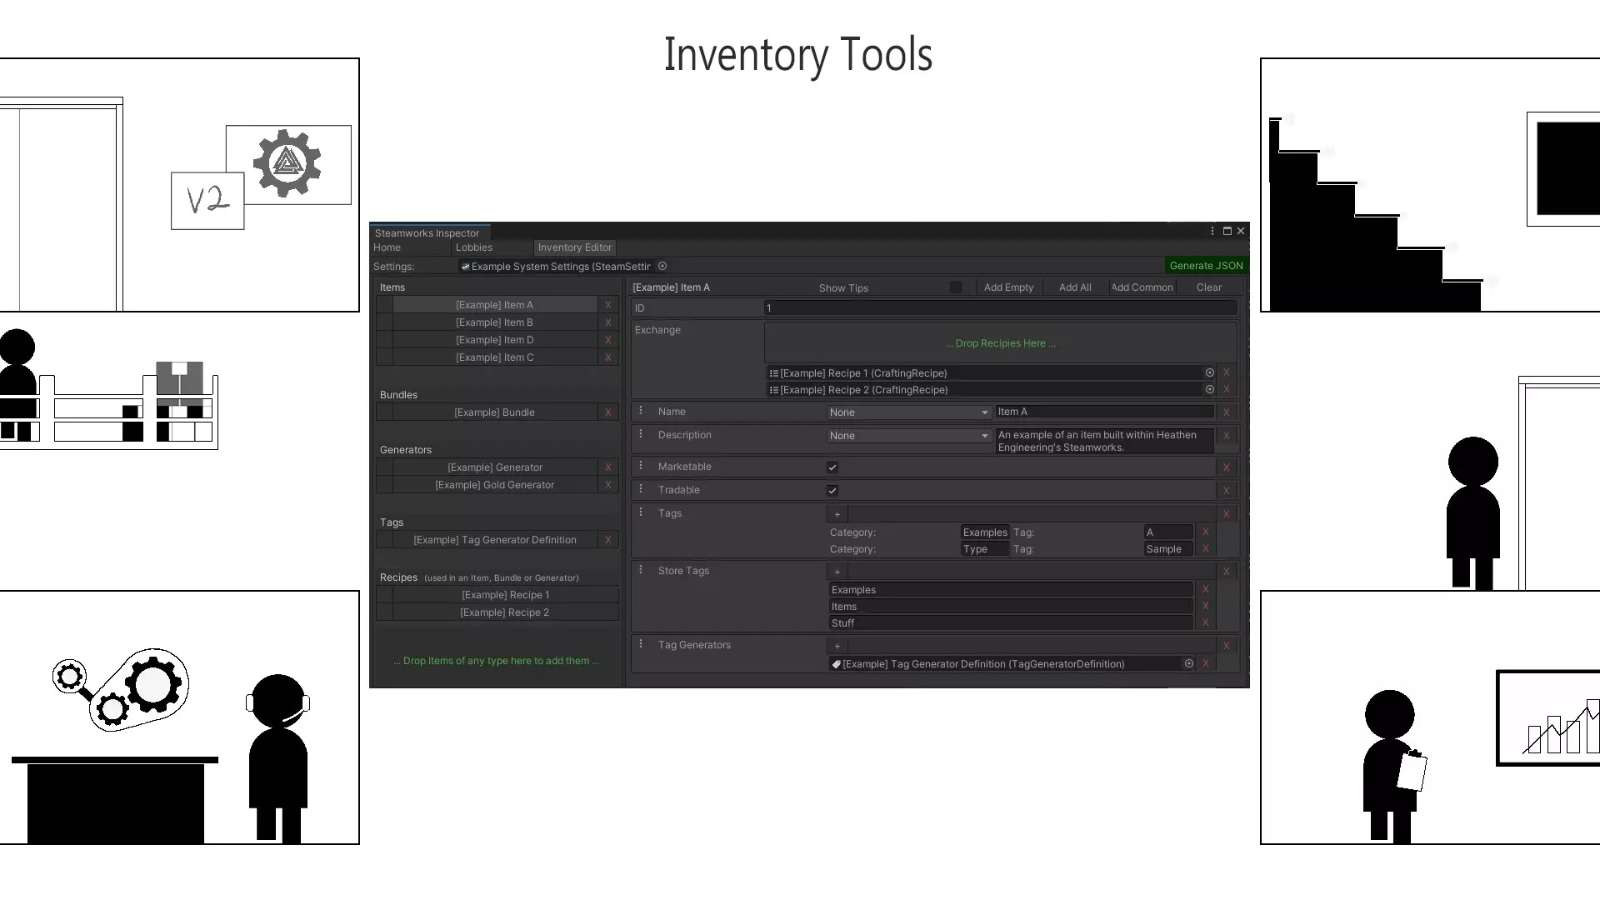Remove [Example] Item C with its X
Viewport: 1600px width, 900px height.
[x=608, y=358]
